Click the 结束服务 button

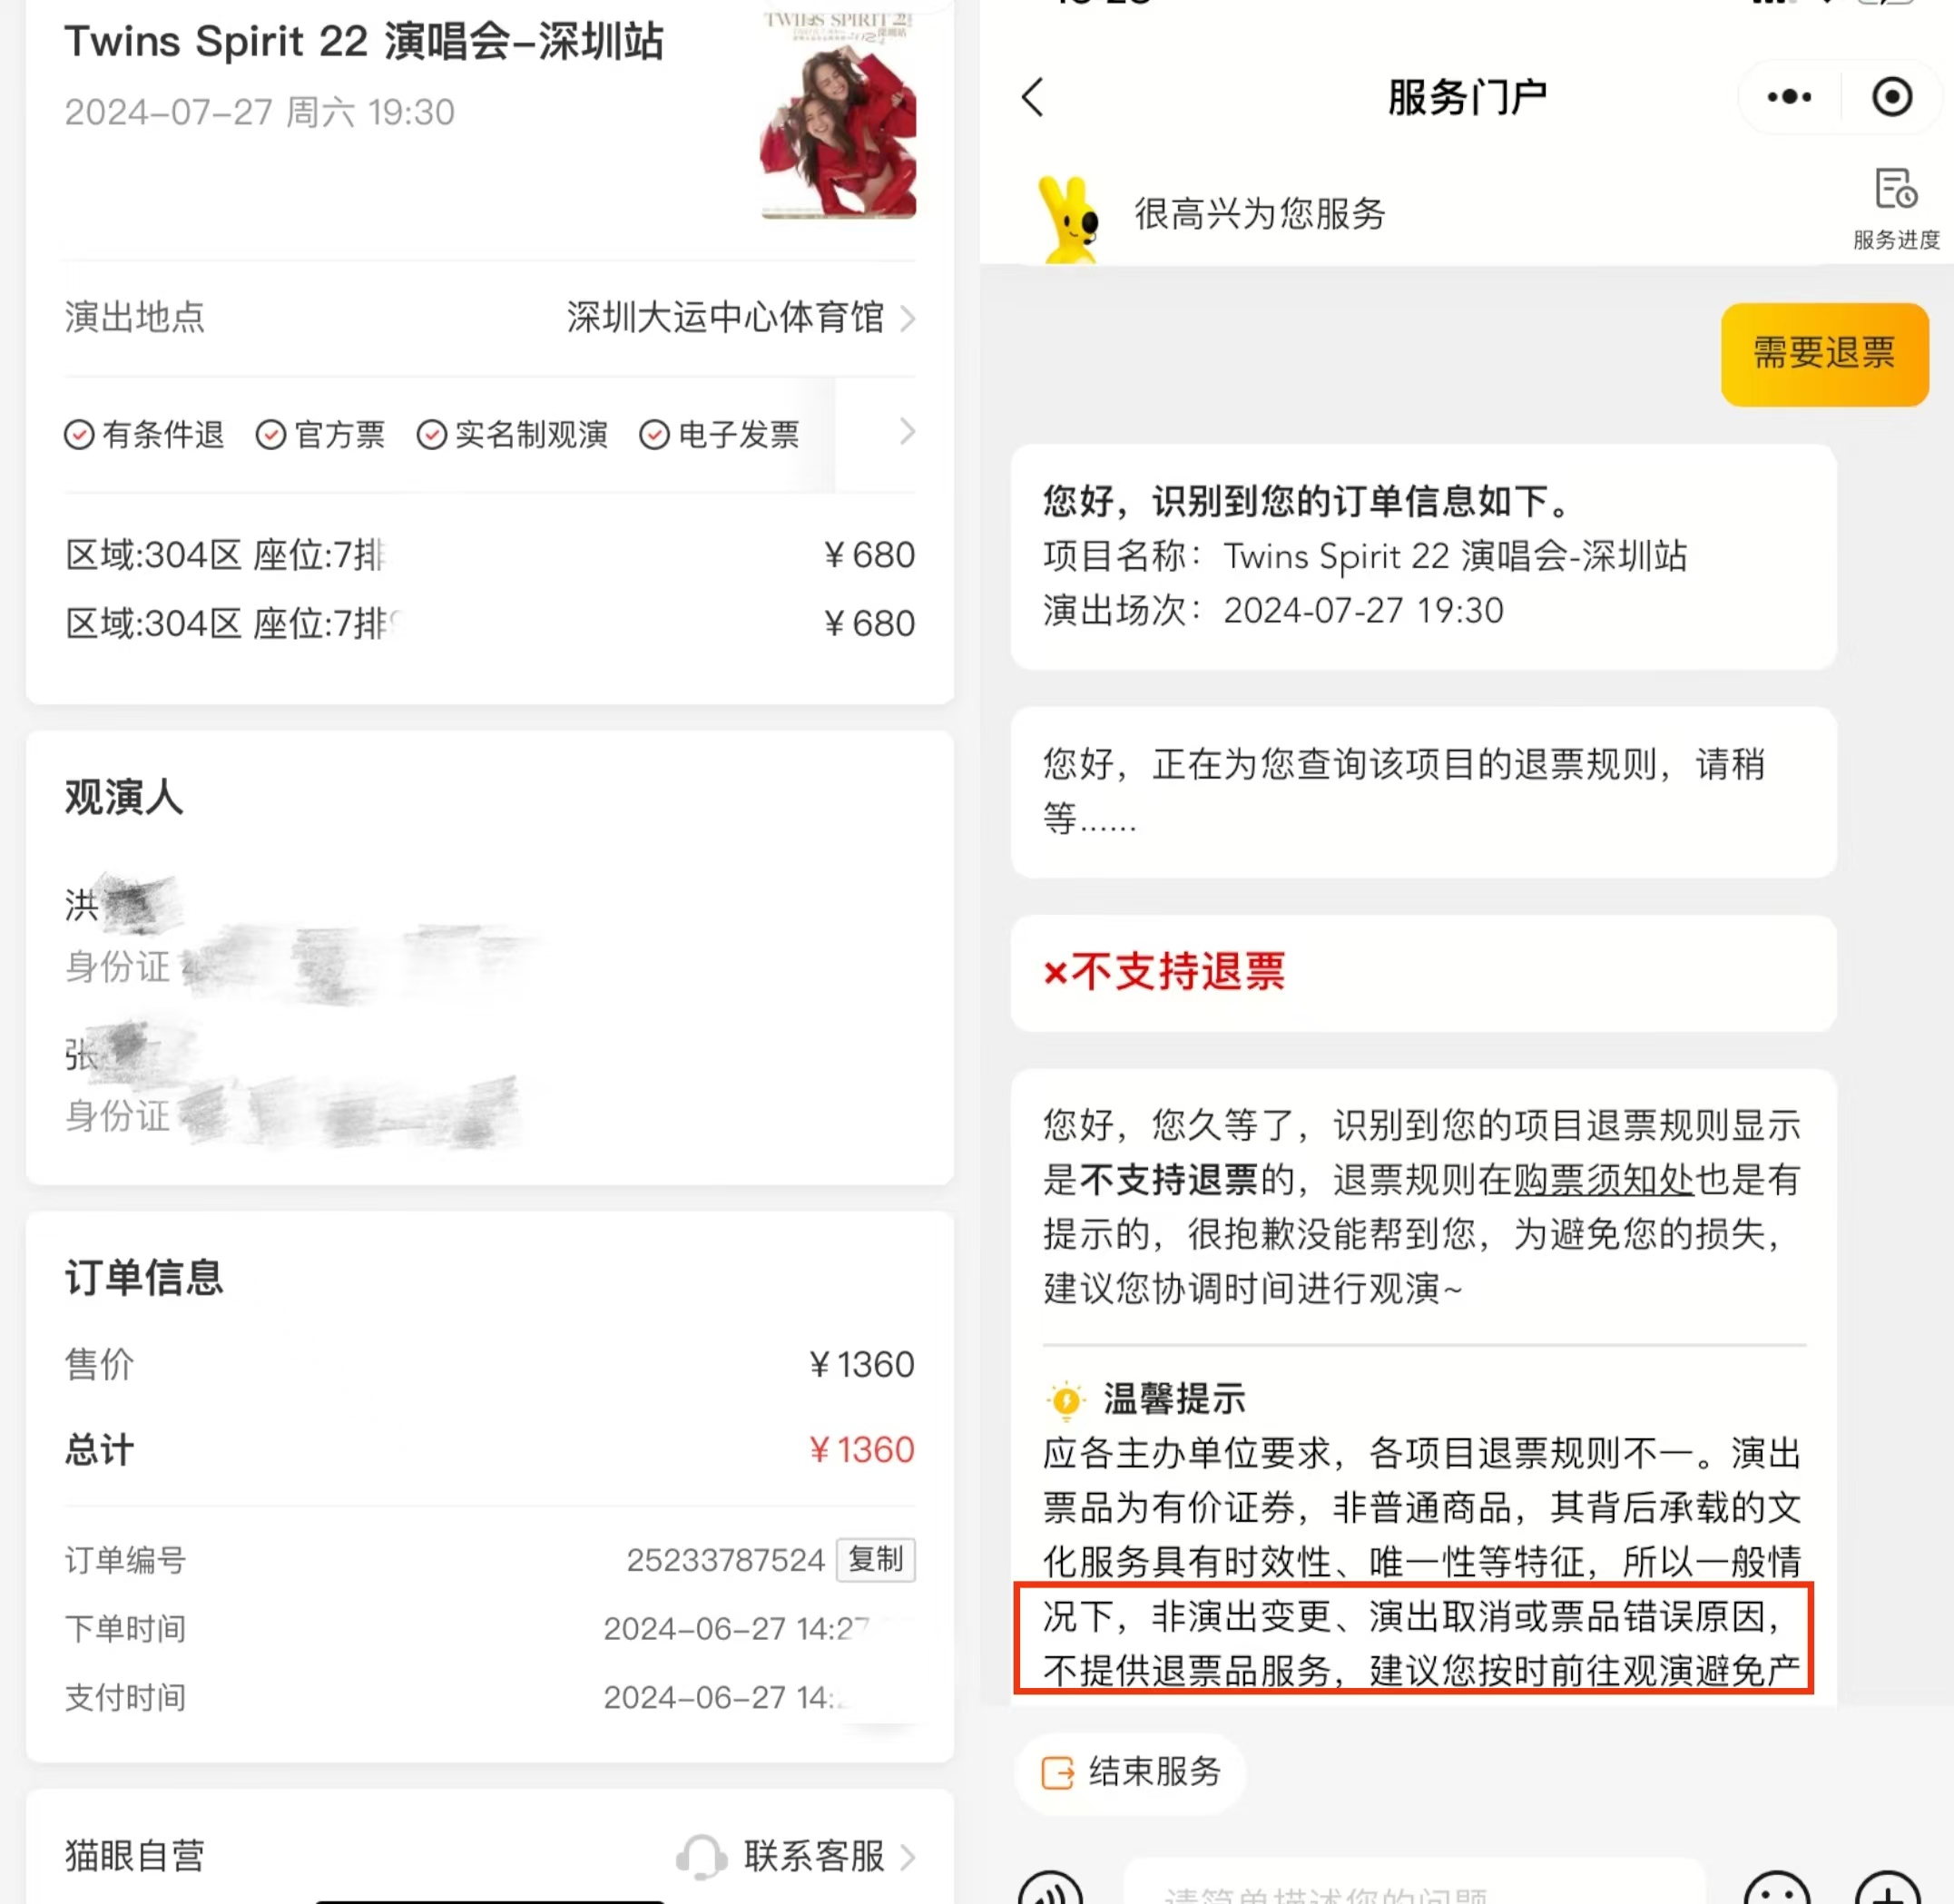[1131, 1772]
